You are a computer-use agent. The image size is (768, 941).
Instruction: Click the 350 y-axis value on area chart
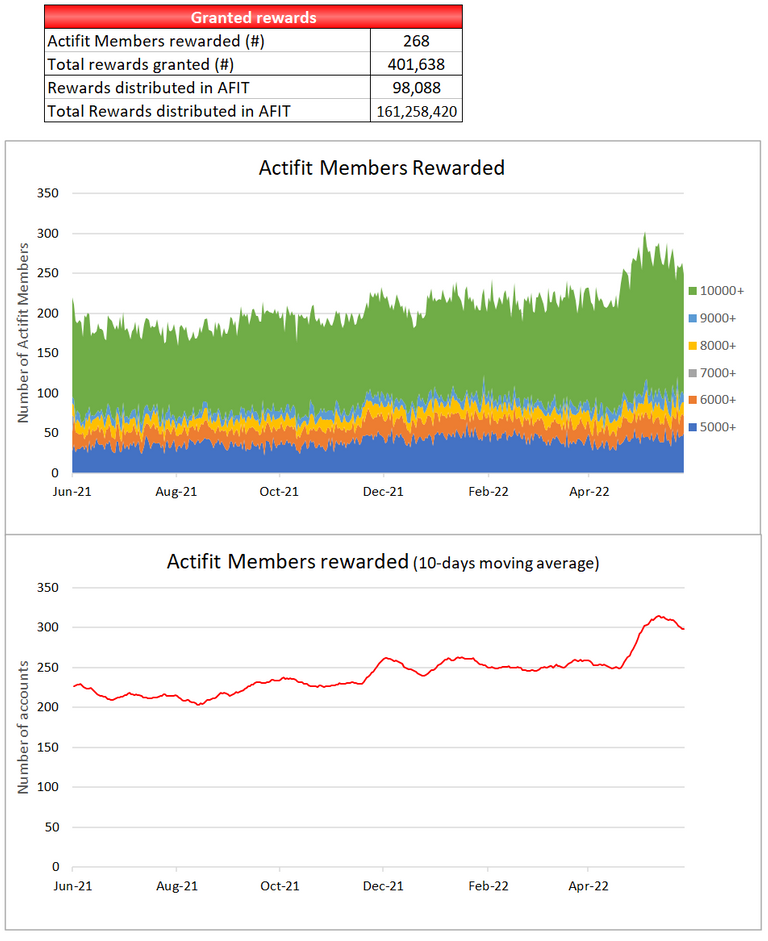coord(48,193)
